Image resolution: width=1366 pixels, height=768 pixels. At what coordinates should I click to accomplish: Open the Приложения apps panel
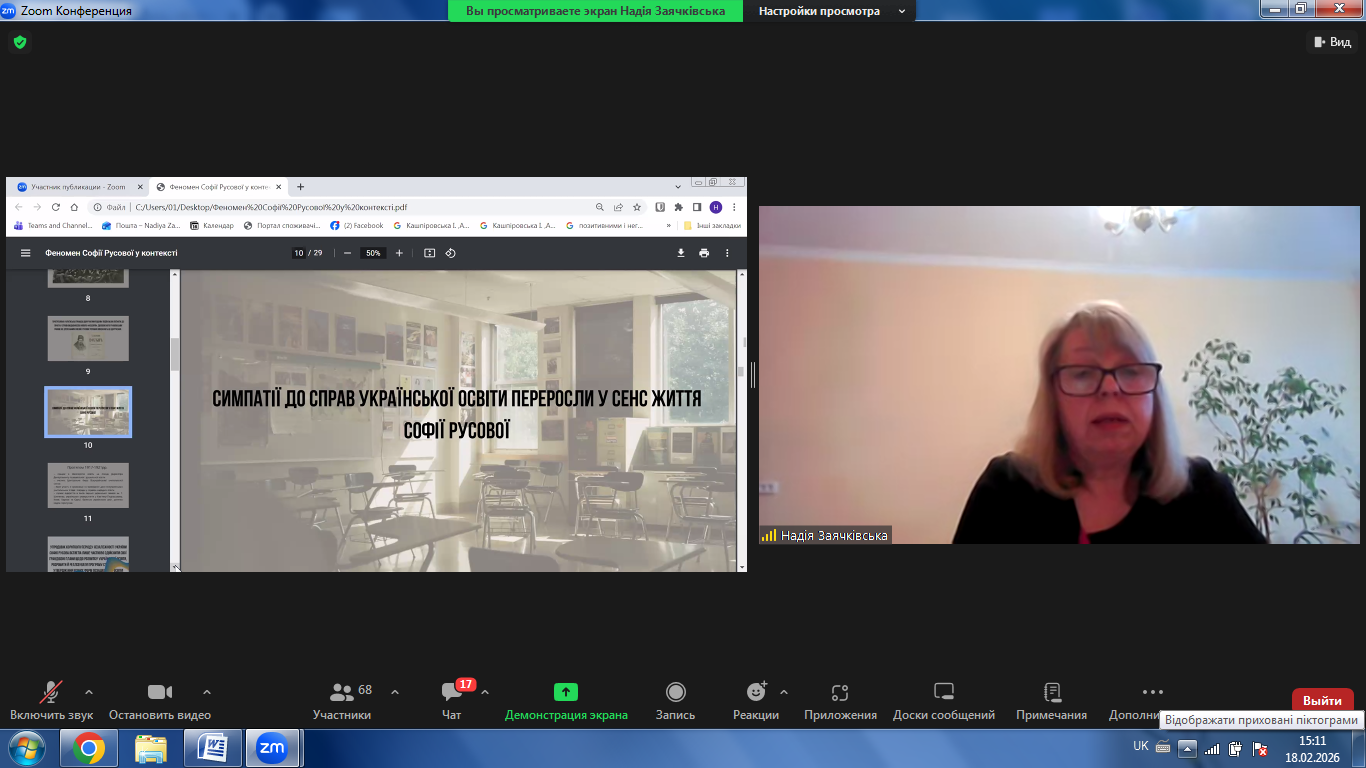pyautogui.click(x=840, y=700)
